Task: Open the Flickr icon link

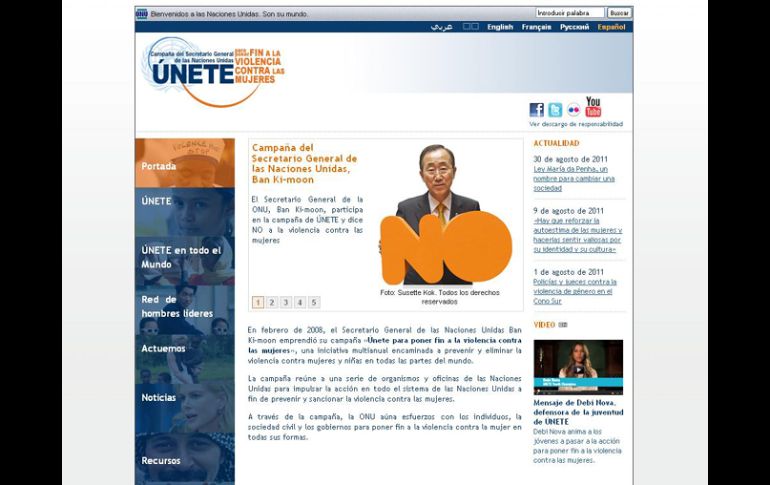Action: 573,110
